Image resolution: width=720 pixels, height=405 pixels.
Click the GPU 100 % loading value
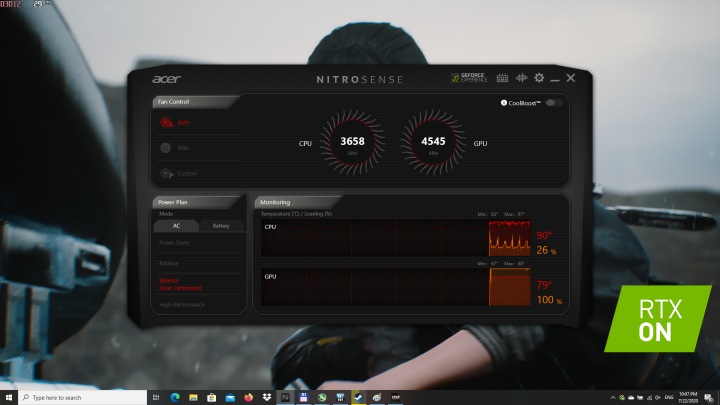pyautogui.click(x=549, y=300)
